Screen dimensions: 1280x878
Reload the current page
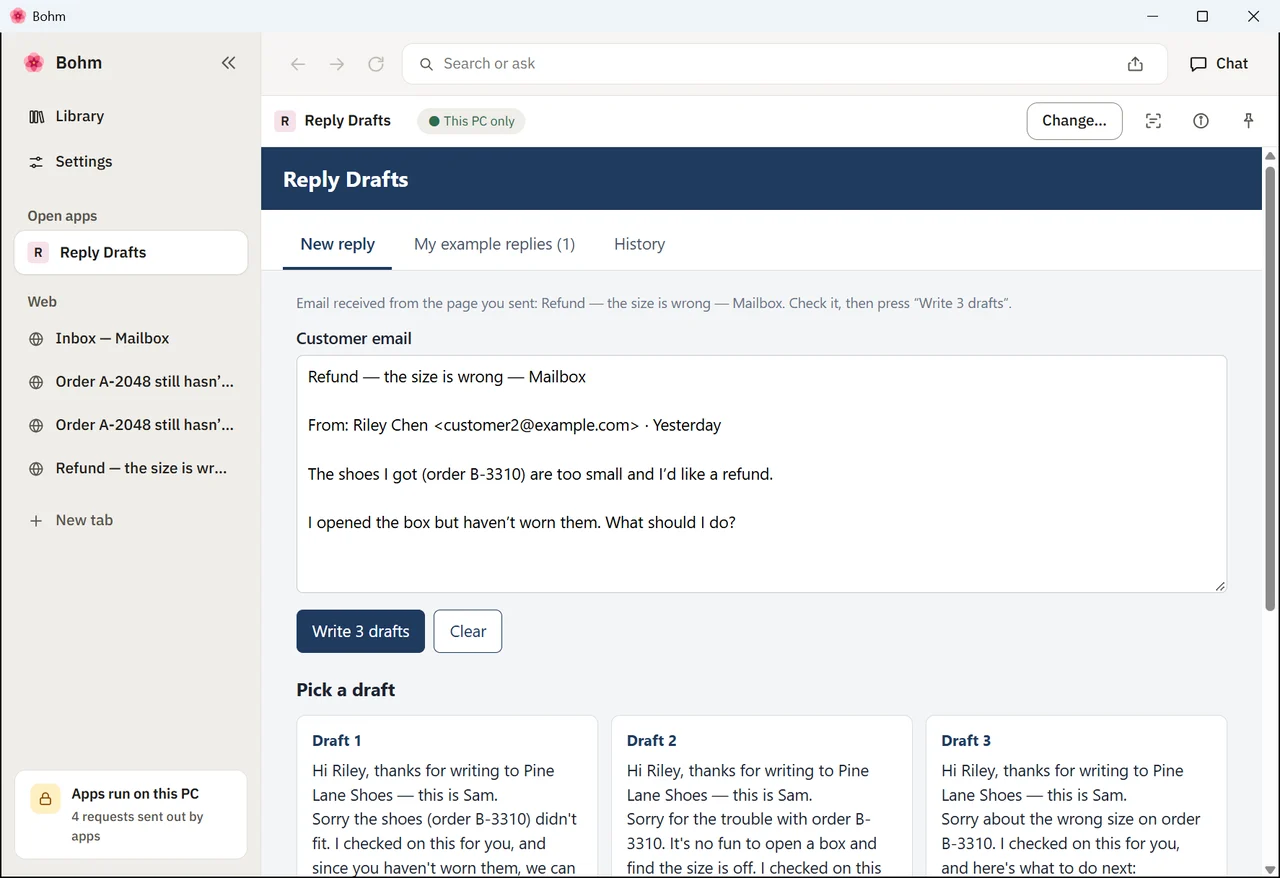(x=376, y=64)
